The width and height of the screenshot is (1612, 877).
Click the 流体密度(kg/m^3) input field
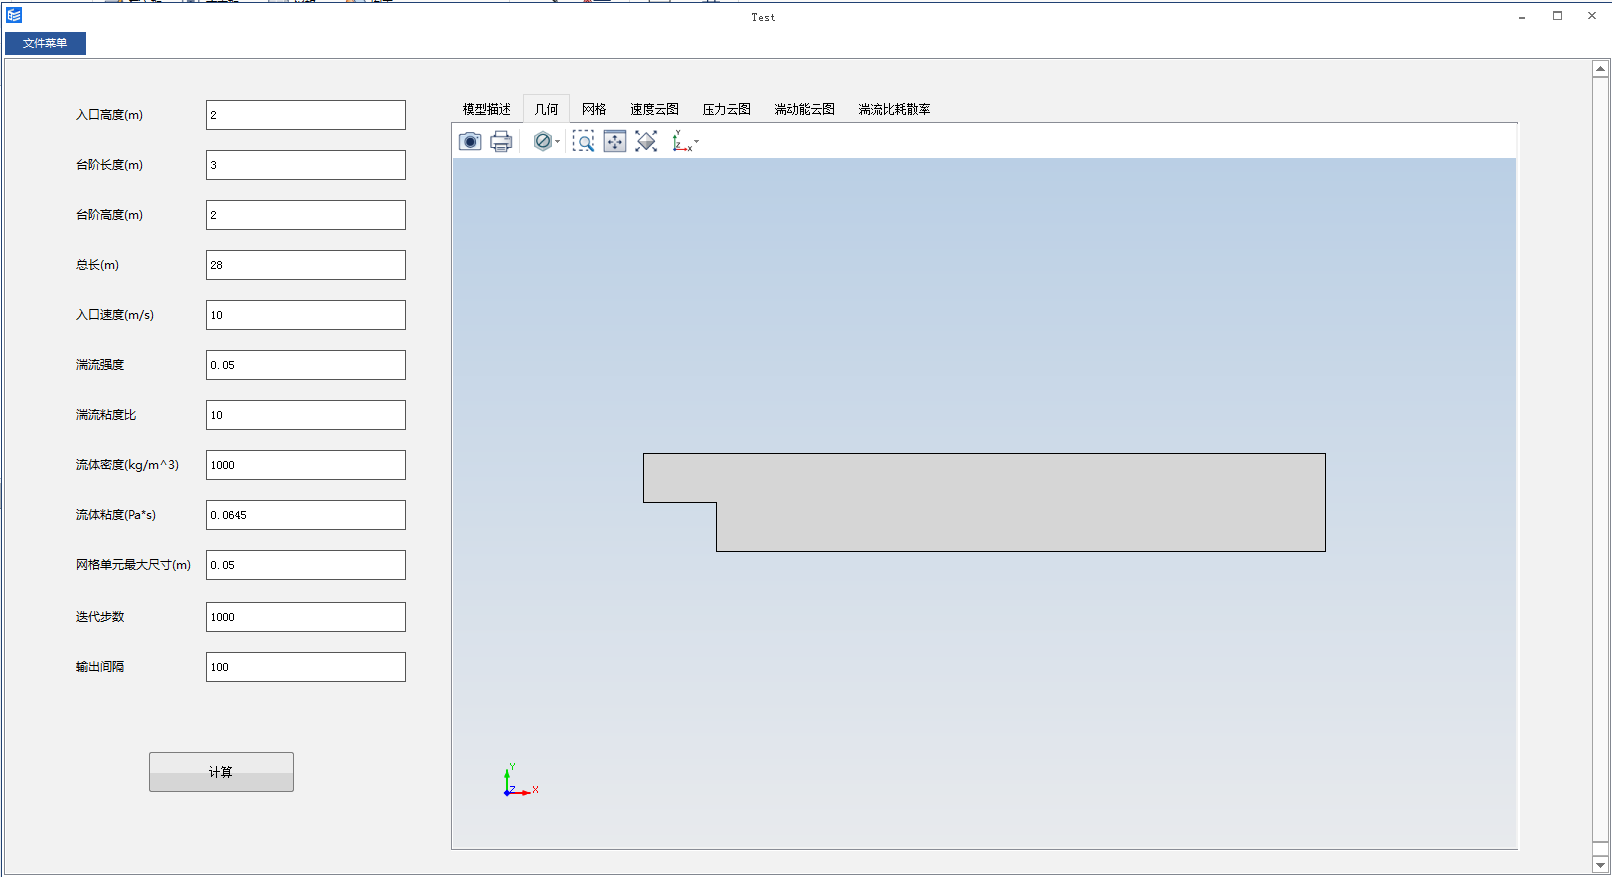[306, 465]
